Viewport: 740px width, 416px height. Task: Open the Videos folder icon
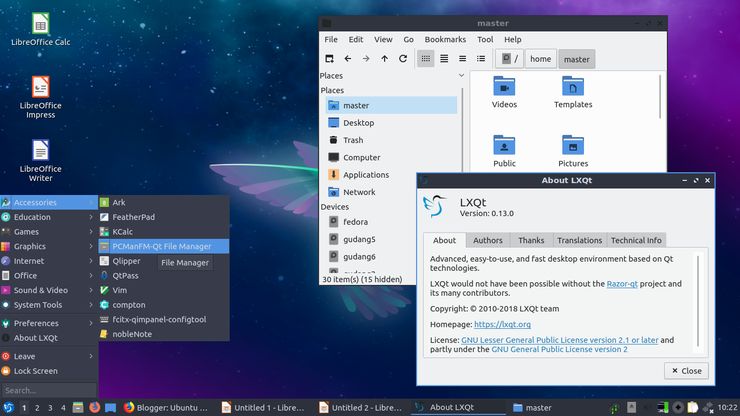click(x=504, y=86)
